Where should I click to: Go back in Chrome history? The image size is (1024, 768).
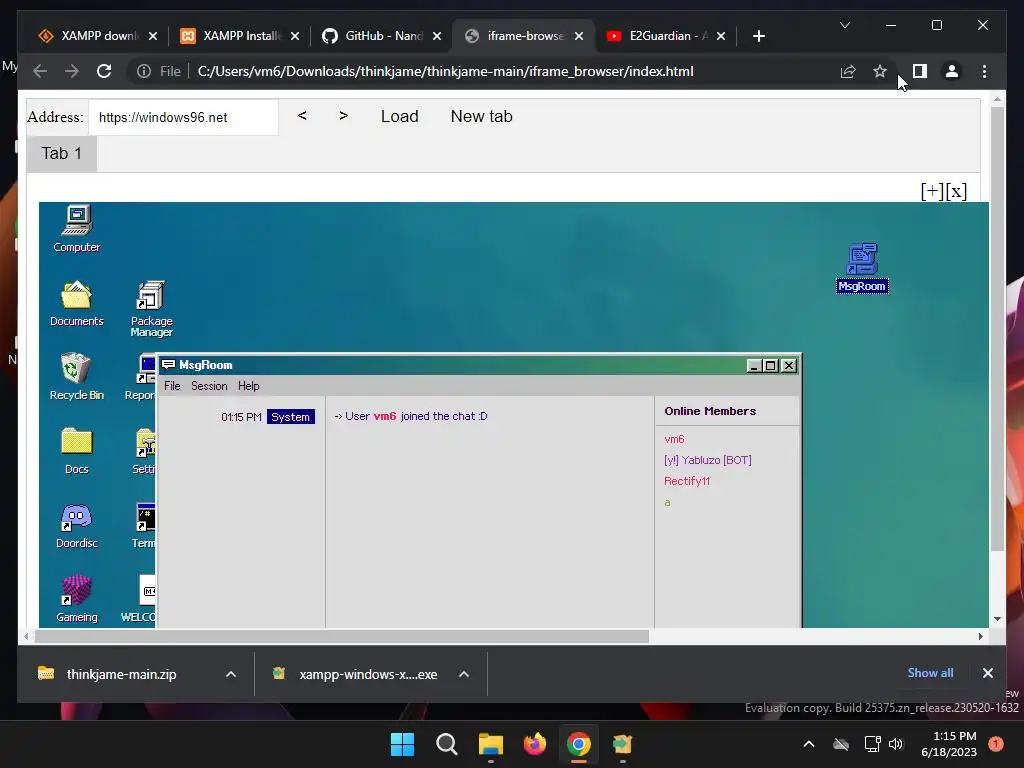pyautogui.click(x=40, y=71)
